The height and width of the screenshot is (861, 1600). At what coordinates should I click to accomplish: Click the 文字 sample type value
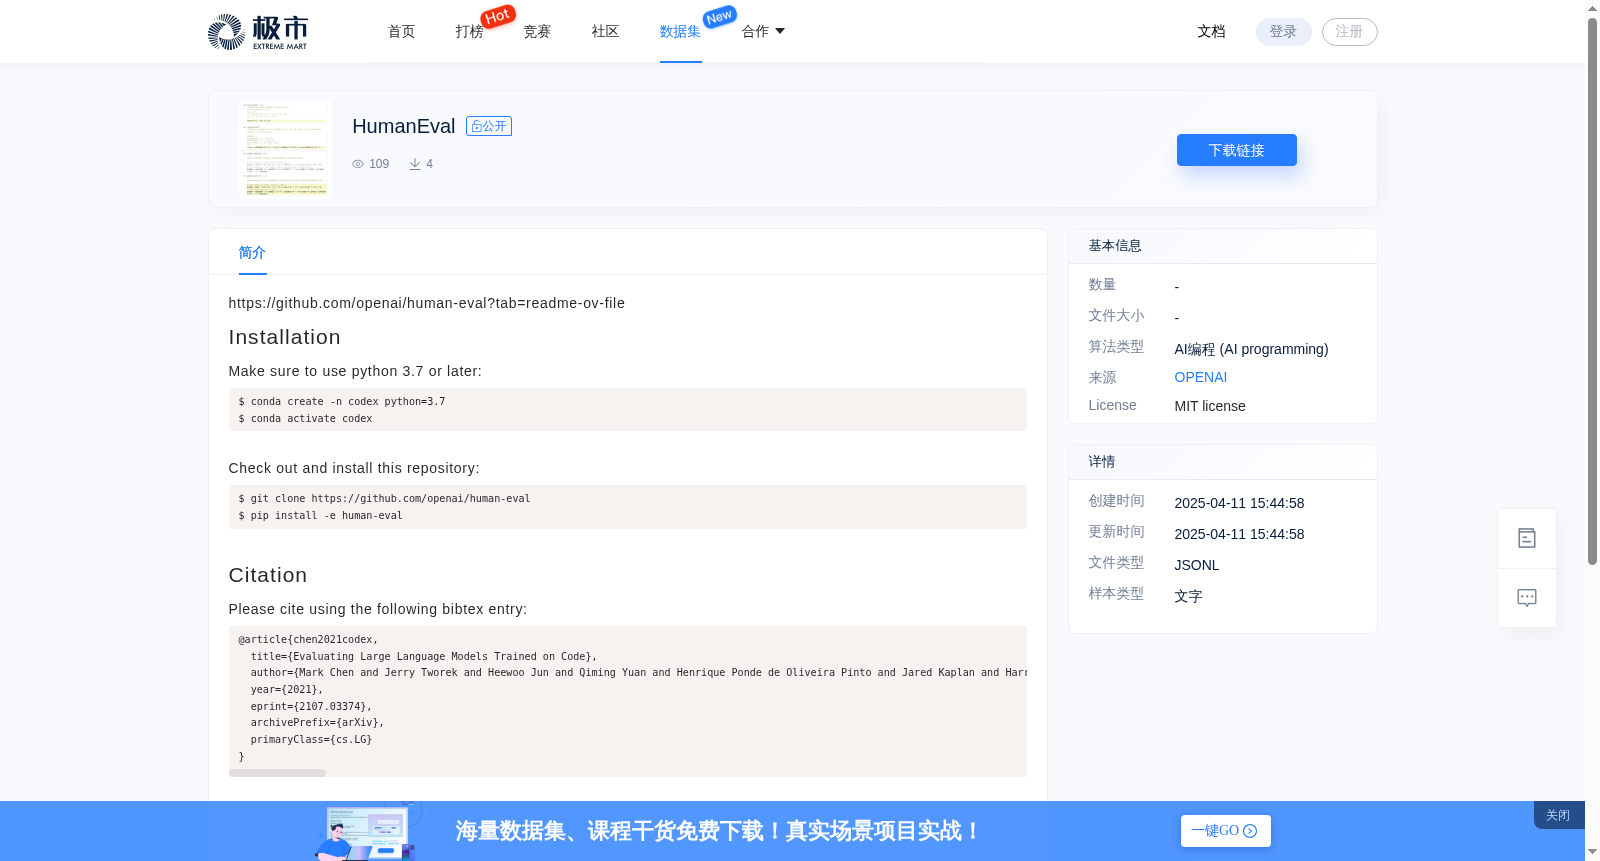coord(1188,596)
